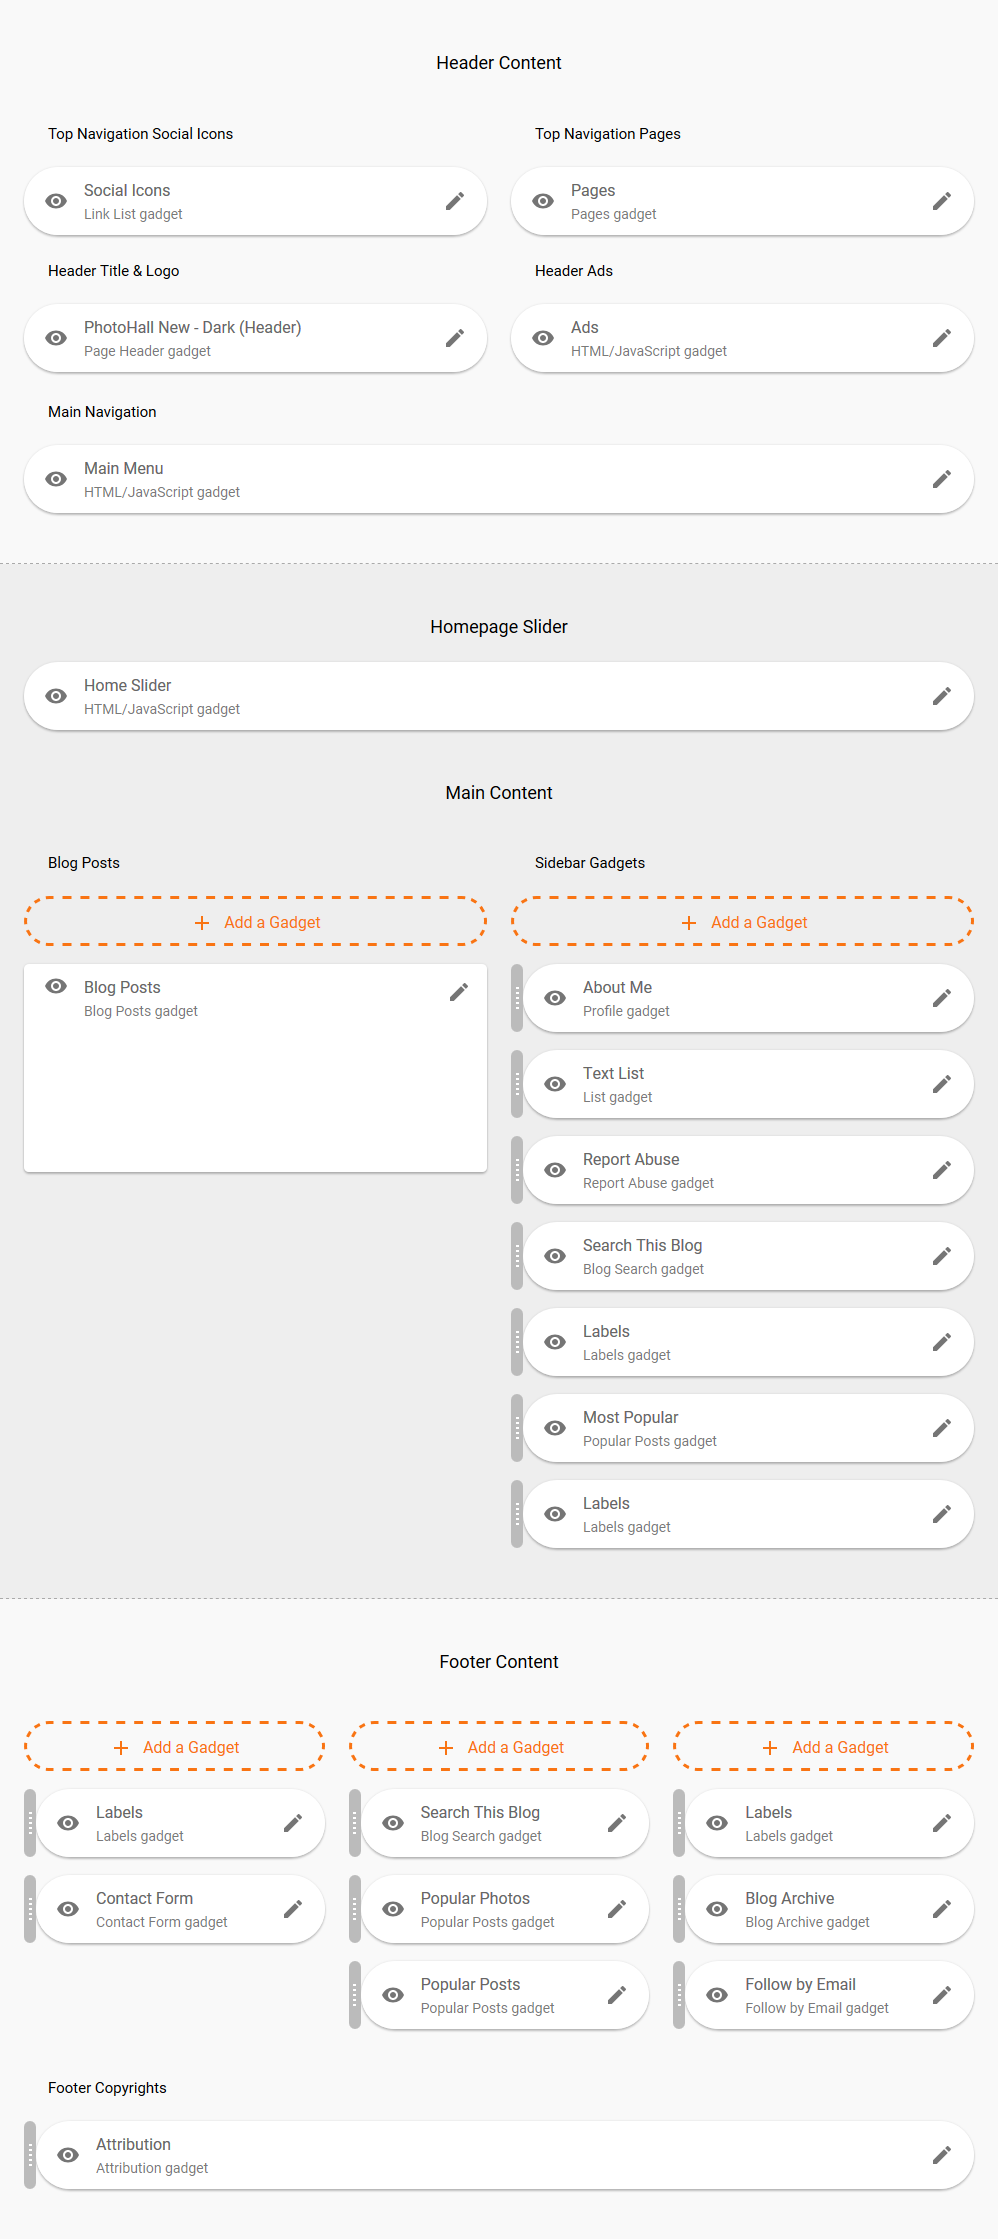
Task: Click the edit pencil for Follow by Email
Action: coord(941,1996)
